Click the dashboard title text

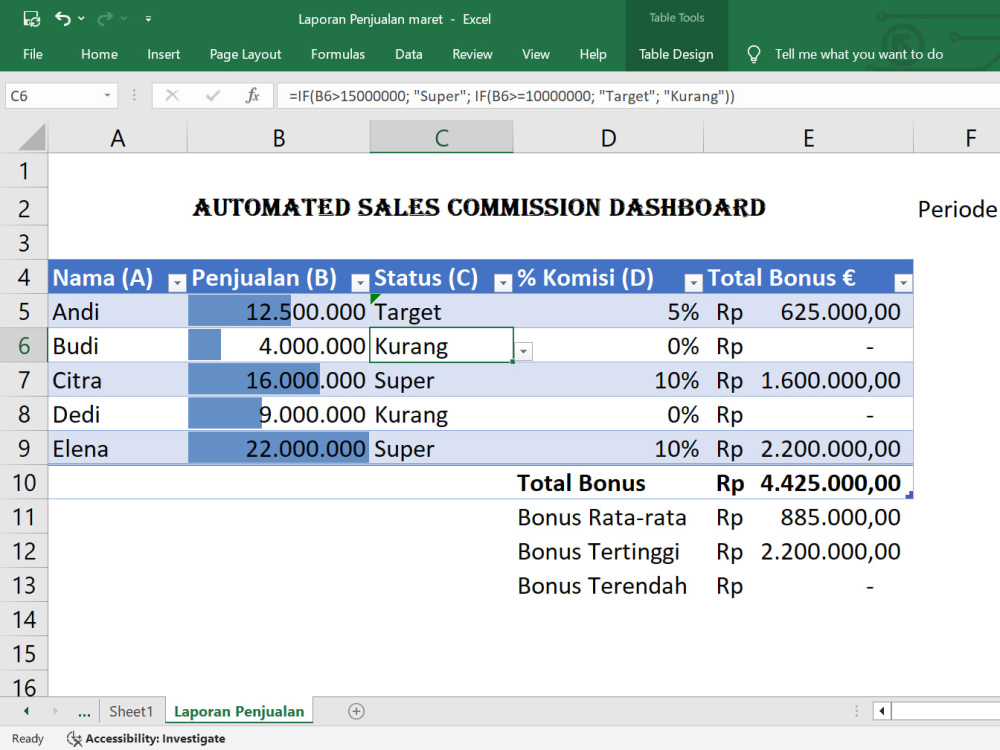(479, 207)
